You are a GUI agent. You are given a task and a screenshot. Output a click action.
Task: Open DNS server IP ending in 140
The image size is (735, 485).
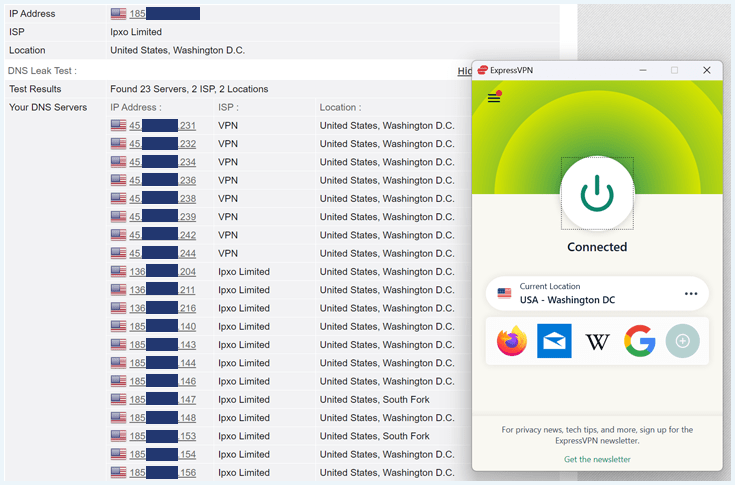(x=163, y=327)
